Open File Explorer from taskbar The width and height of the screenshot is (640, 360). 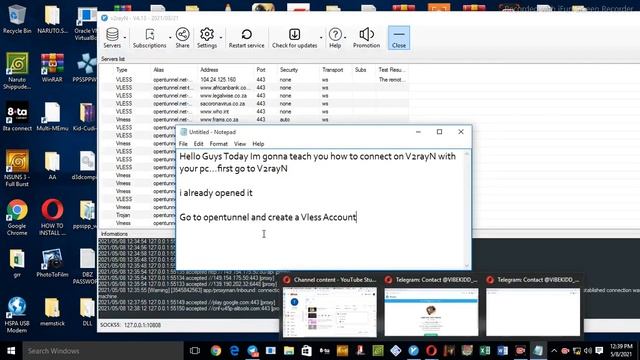point(289,351)
